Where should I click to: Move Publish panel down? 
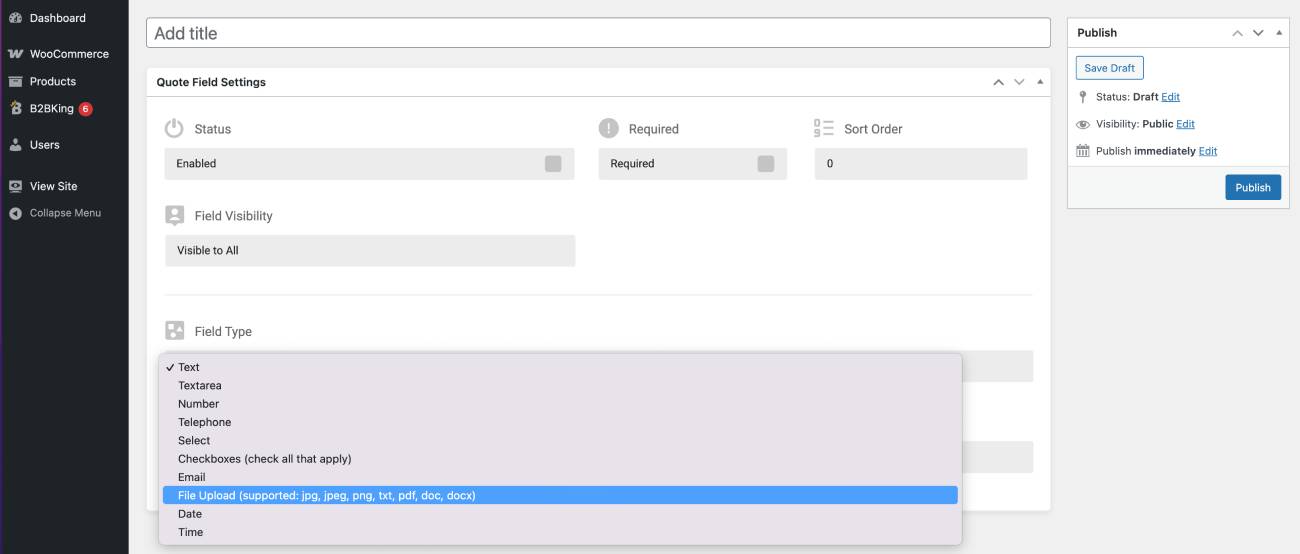(x=1258, y=33)
